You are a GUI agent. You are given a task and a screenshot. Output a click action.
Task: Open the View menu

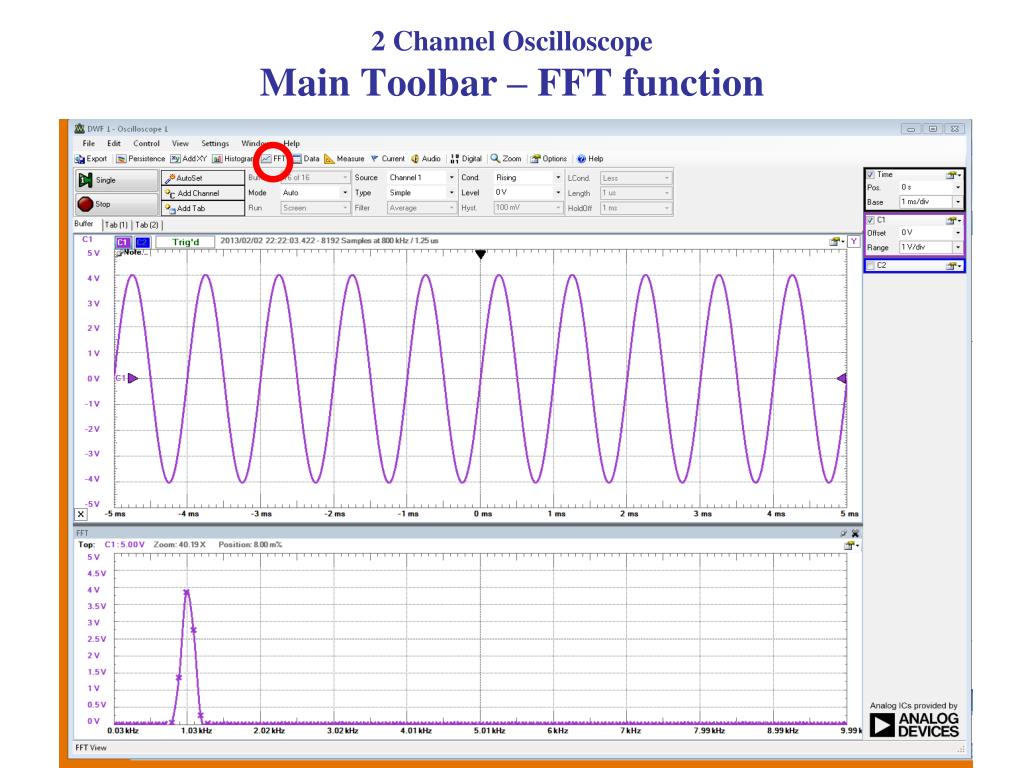(x=180, y=143)
